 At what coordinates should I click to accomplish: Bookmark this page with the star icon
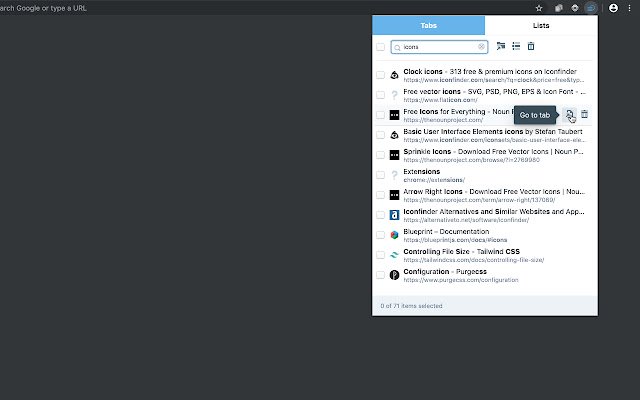[539, 8]
